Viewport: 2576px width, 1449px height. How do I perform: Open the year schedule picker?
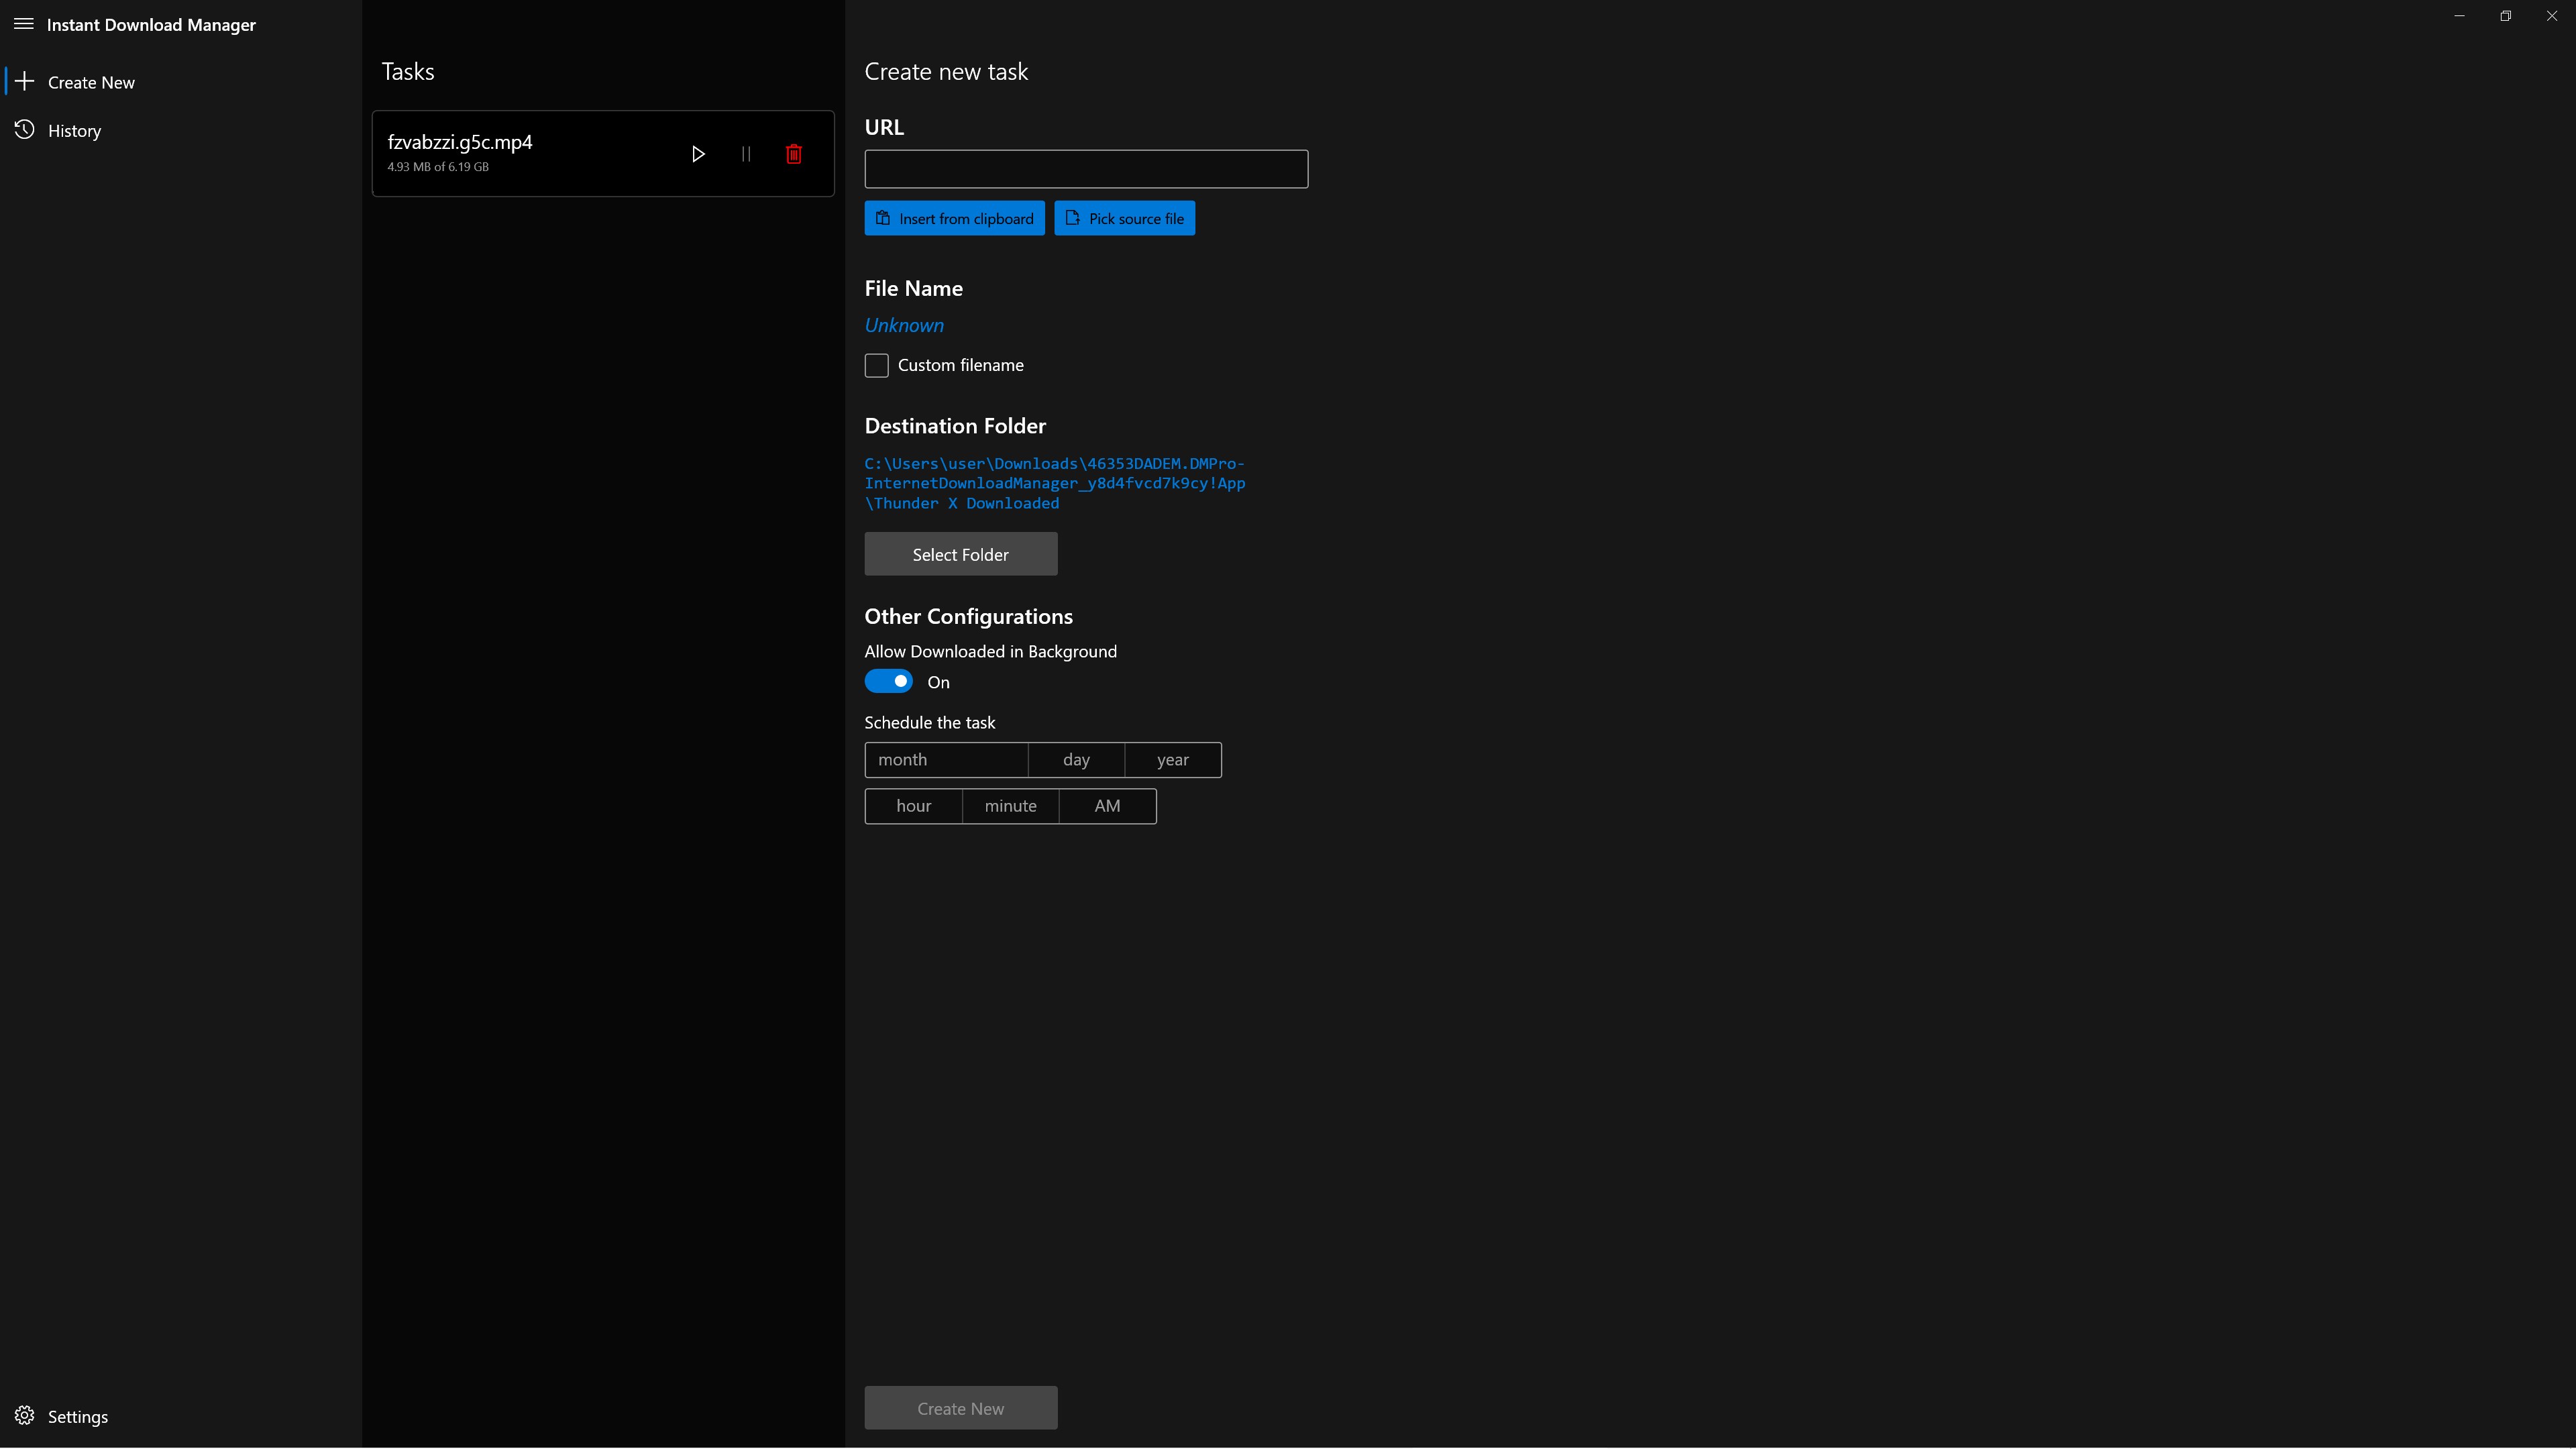click(1173, 760)
